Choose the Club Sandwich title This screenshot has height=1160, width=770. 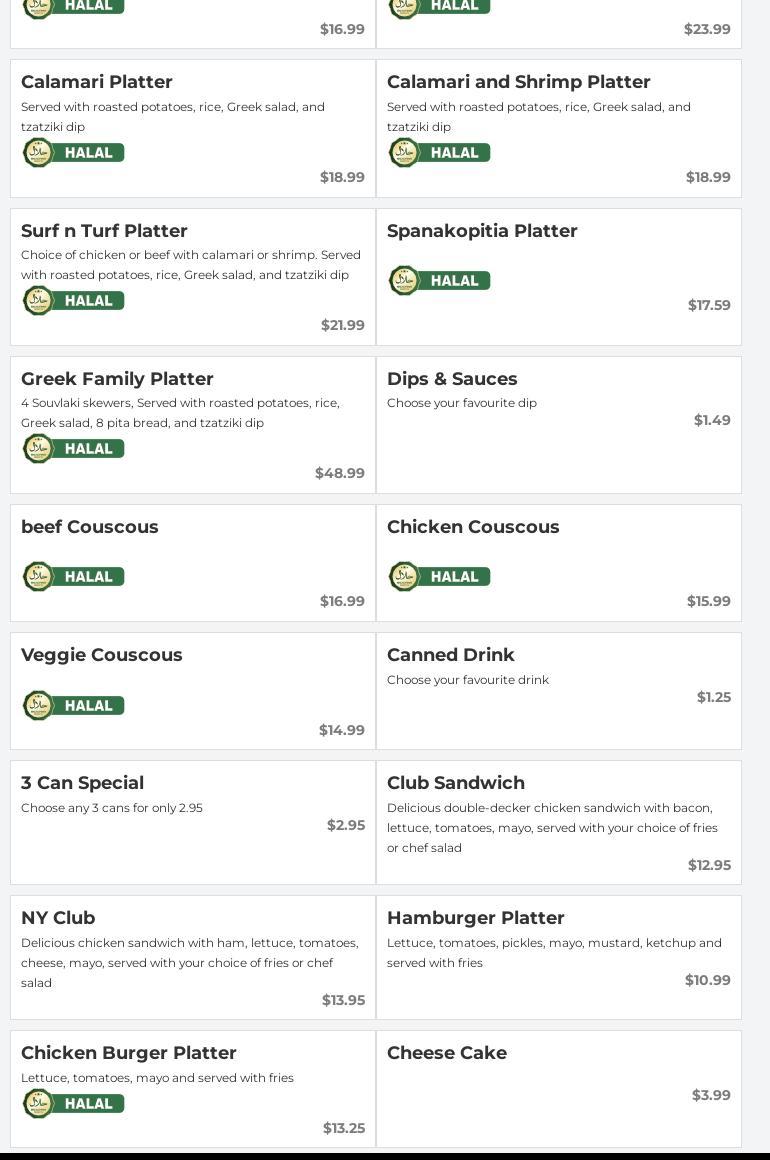click(x=455, y=783)
